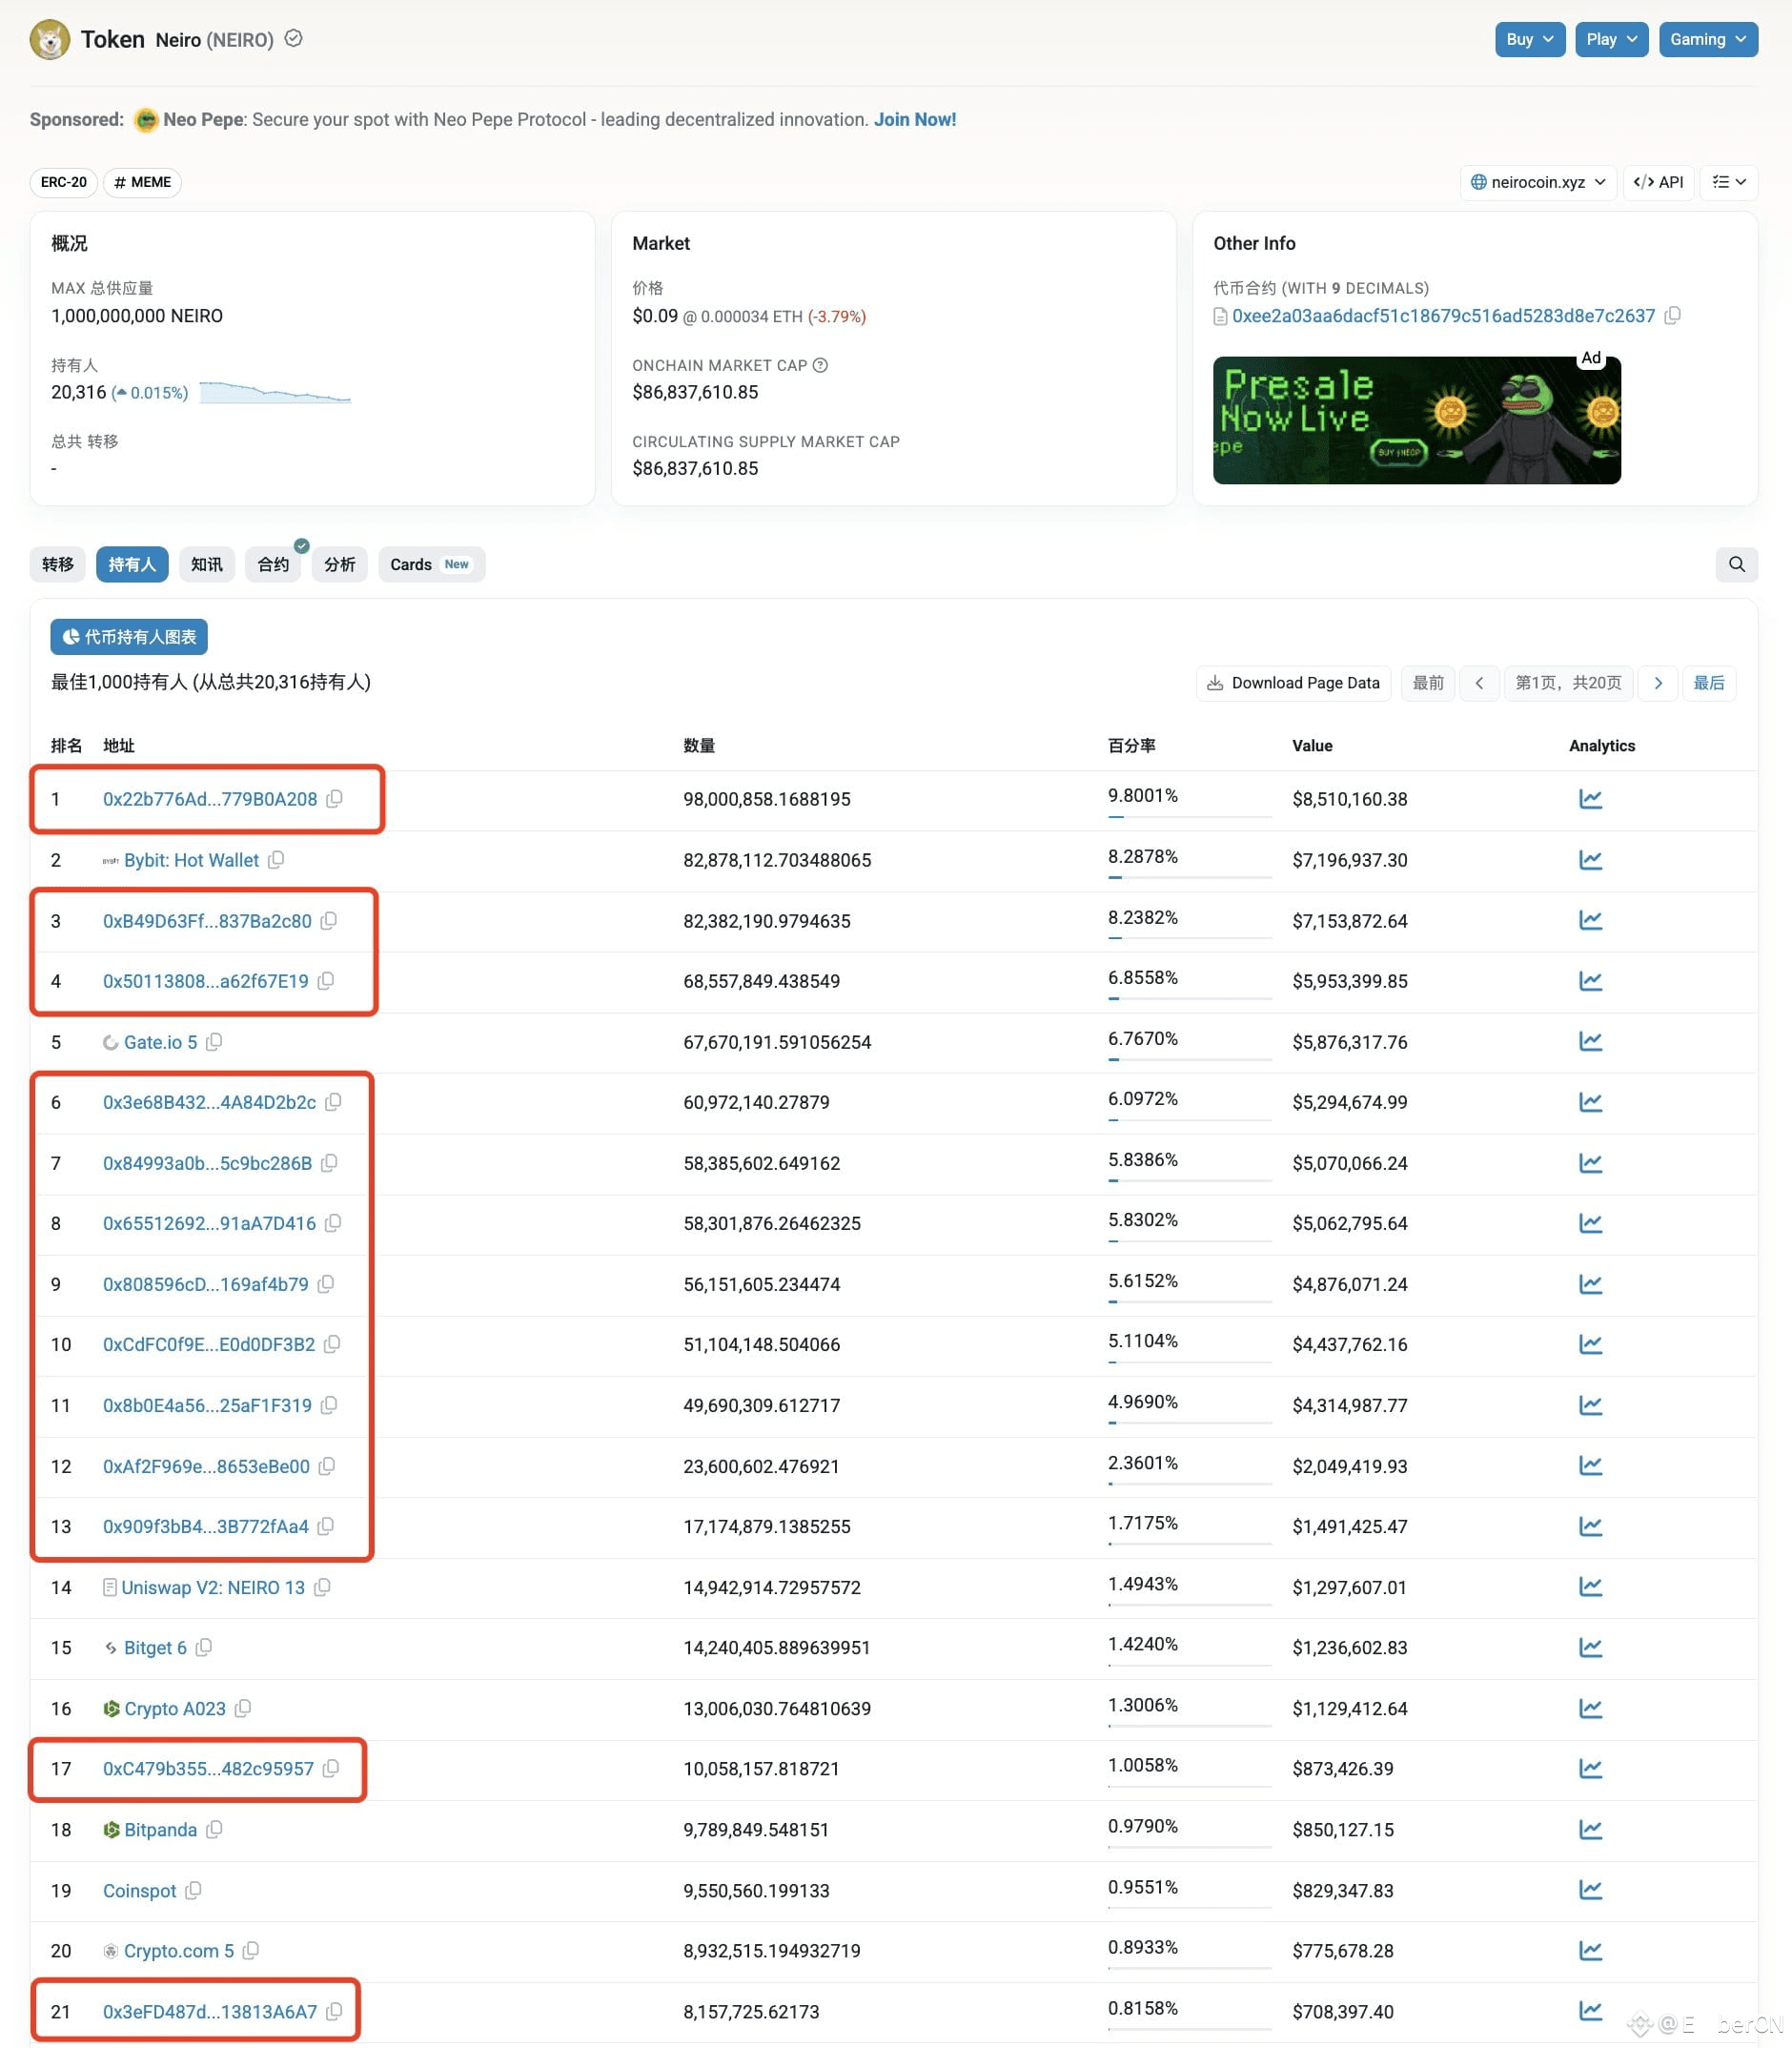Image resolution: width=1792 pixels, height=2048 pixels.
Task: Open the Bybit: Hot Wallet holder link
Action: 191,860
